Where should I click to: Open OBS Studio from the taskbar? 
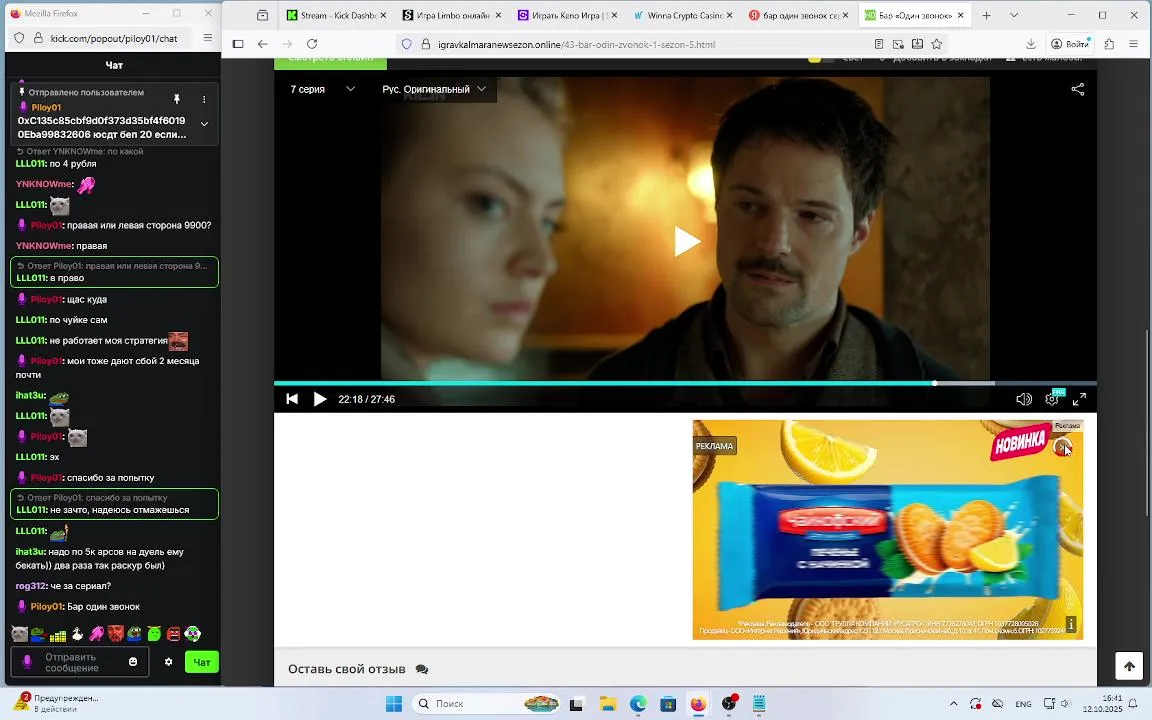pyautogui.click(x=729, y=704)
